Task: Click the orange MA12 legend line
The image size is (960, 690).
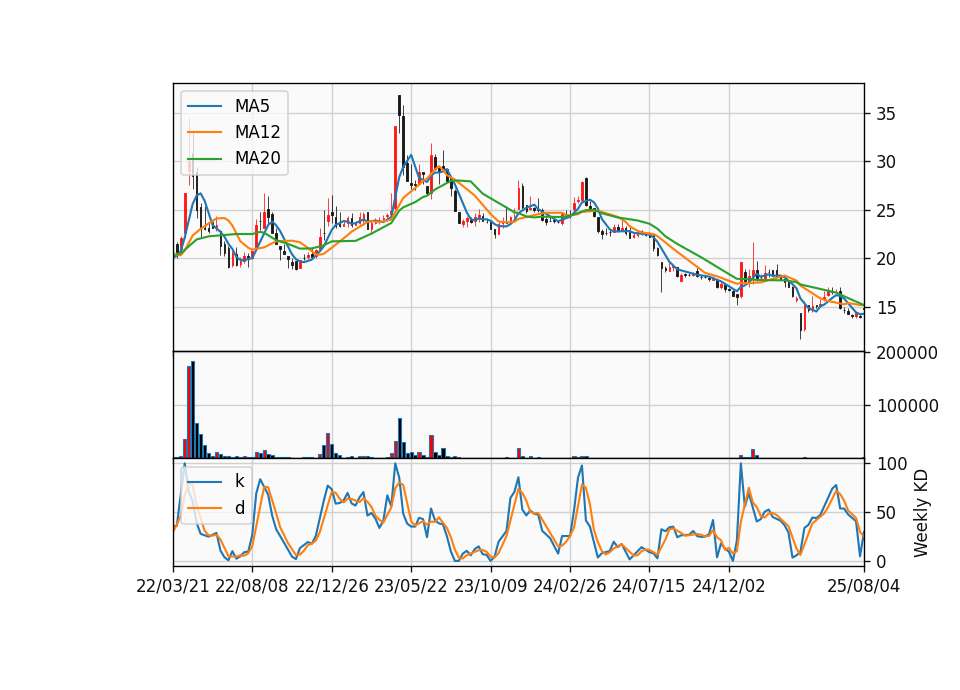Action: pos(204,132)
